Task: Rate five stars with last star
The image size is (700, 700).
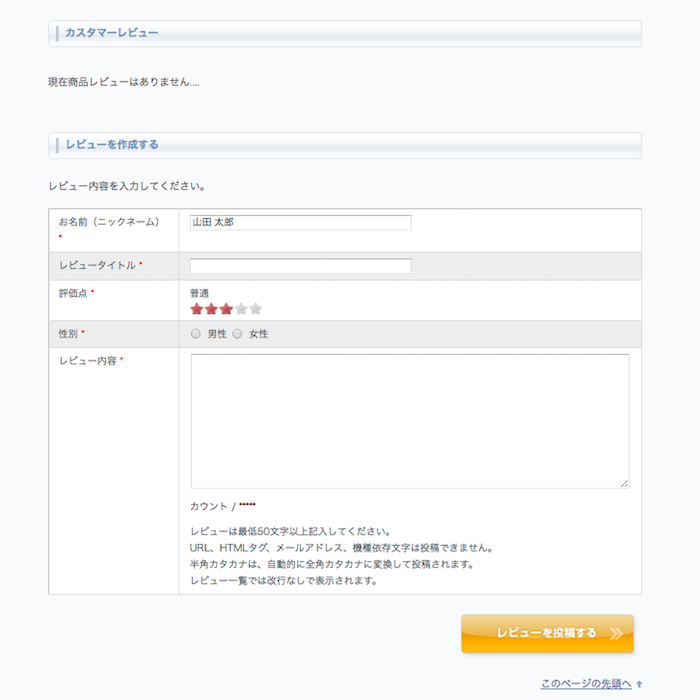Action: (x=256, y=309)
